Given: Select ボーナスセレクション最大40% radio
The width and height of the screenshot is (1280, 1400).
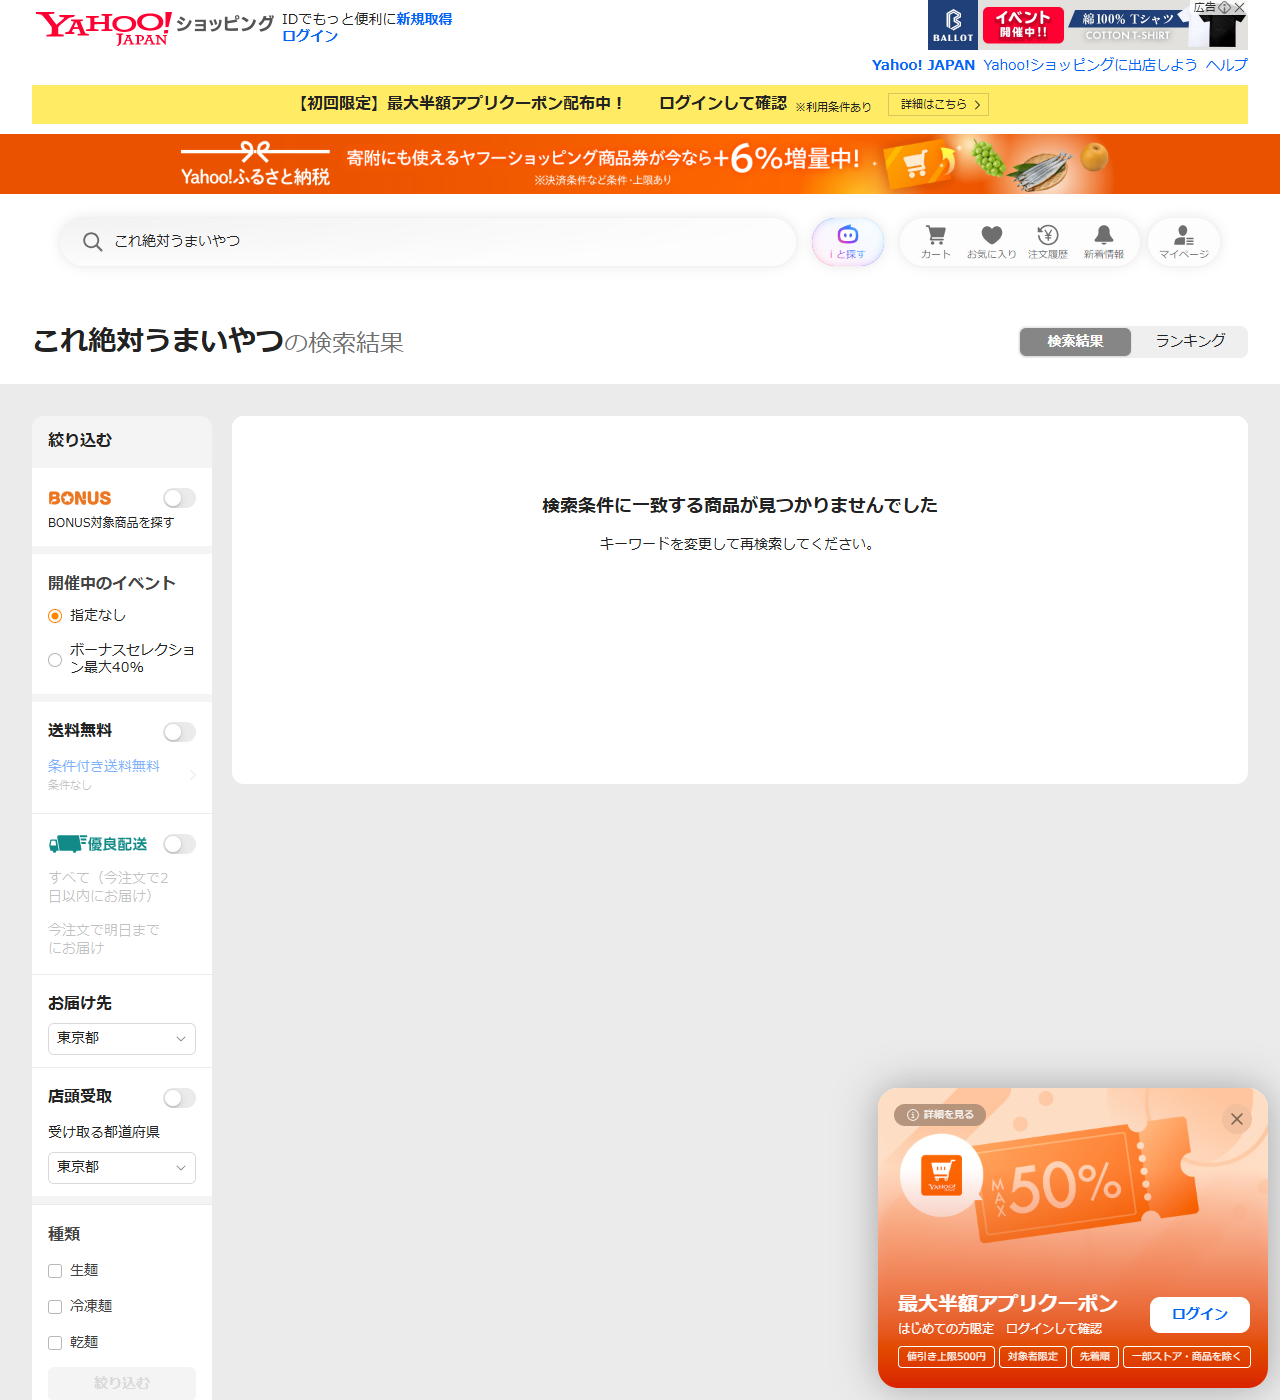Looking at the screenshot, I should tap(55, 660).
